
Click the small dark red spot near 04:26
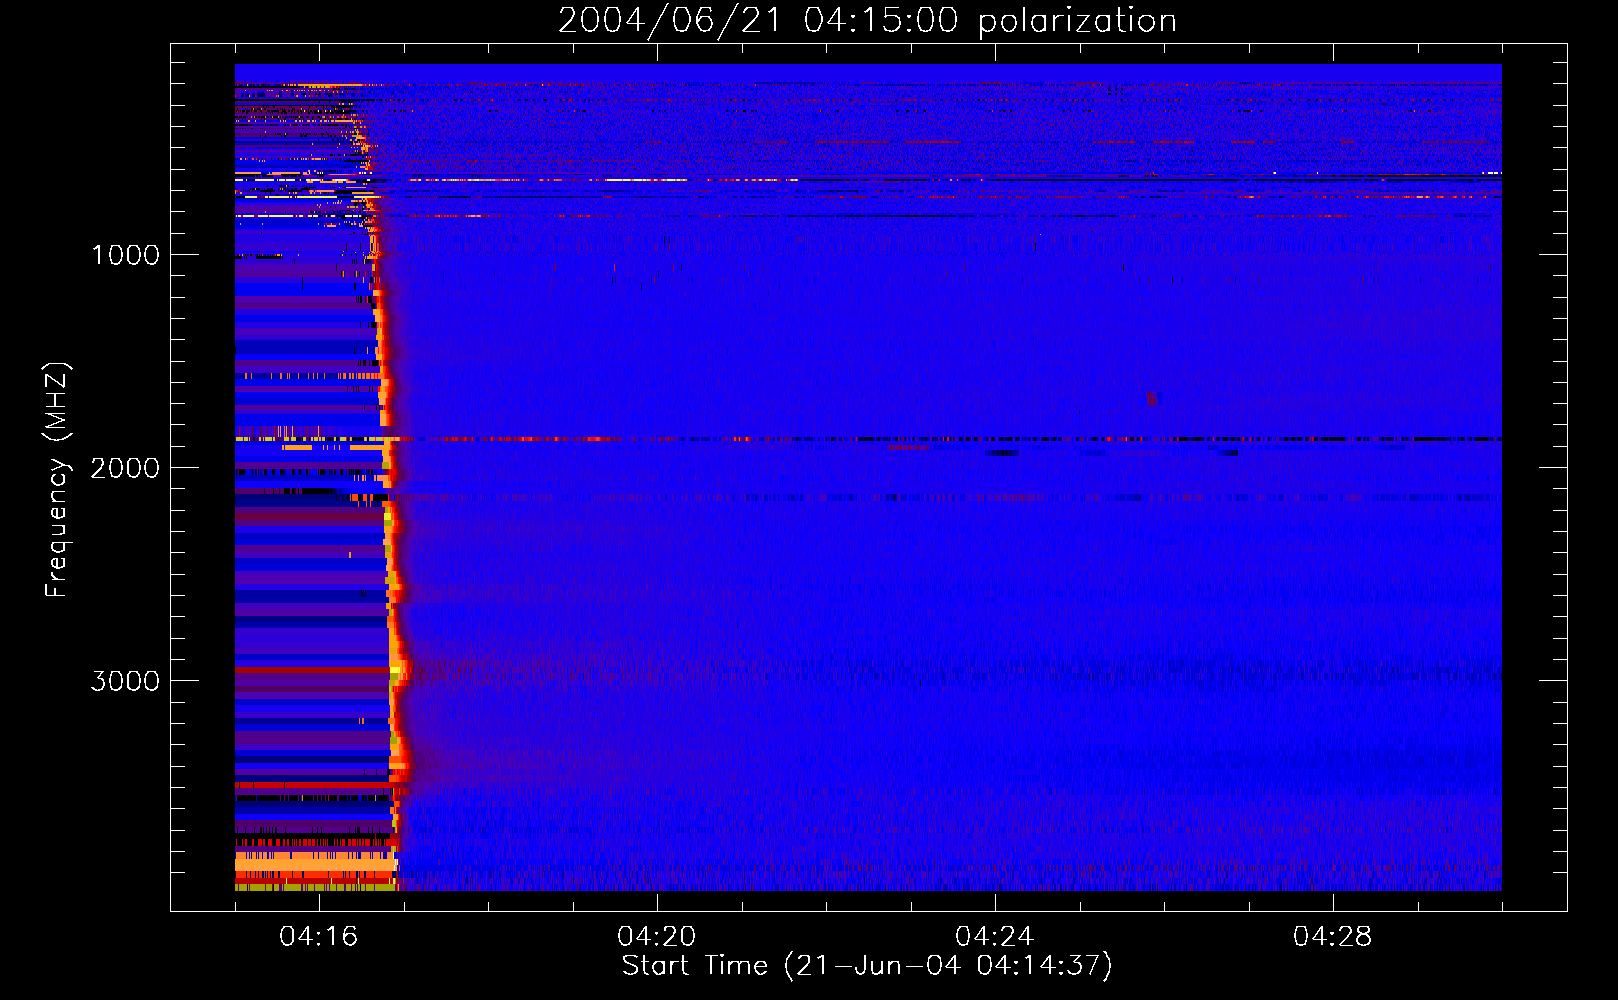click(x=1152, y=398)
